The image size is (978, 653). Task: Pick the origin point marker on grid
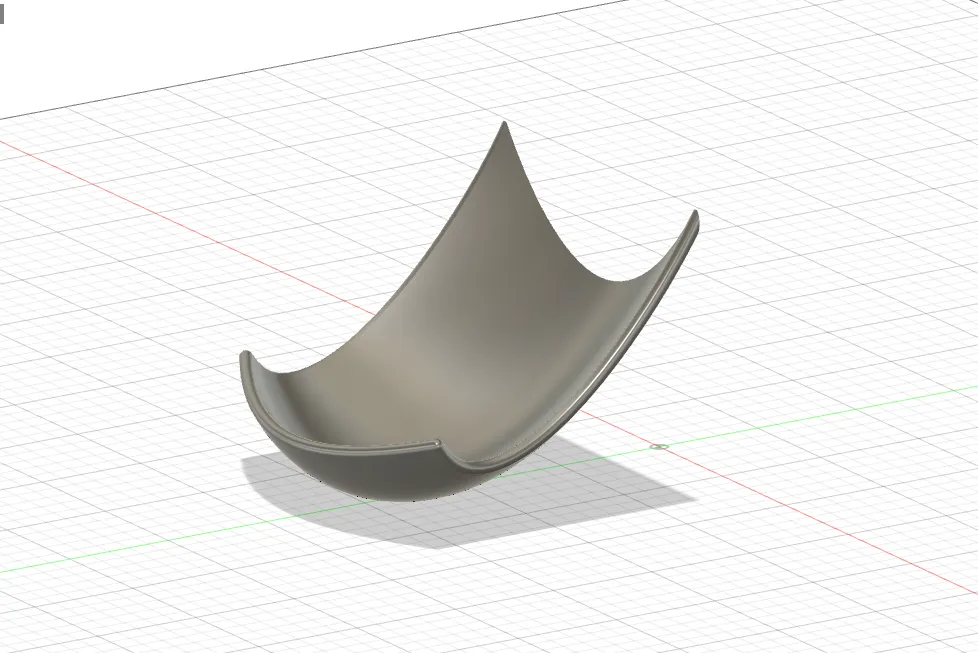pyautogui.click(x=659, y=447)
